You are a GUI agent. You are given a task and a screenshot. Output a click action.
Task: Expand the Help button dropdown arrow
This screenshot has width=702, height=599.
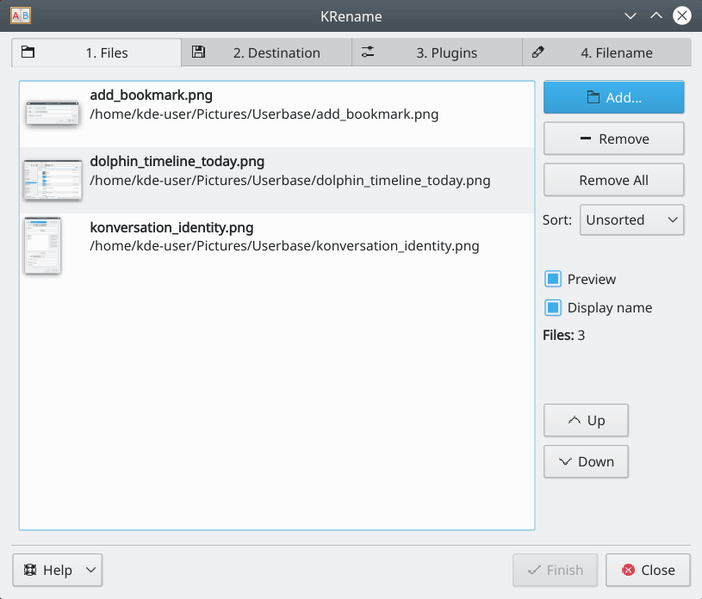tap(90, 570)
